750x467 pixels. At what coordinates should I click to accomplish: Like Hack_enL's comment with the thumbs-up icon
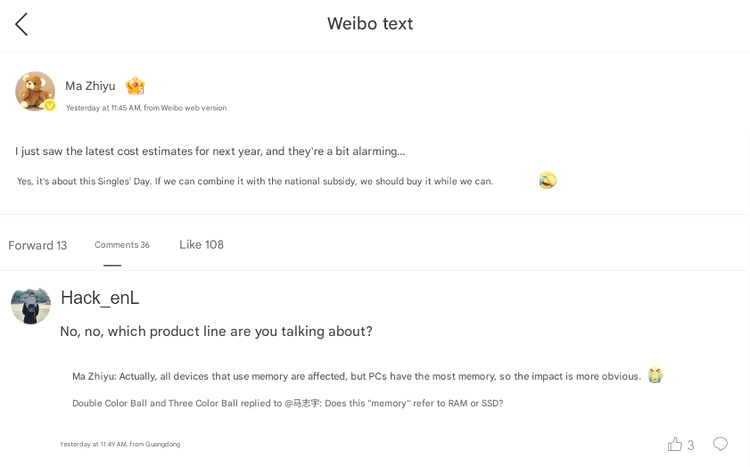coord(675,444)
